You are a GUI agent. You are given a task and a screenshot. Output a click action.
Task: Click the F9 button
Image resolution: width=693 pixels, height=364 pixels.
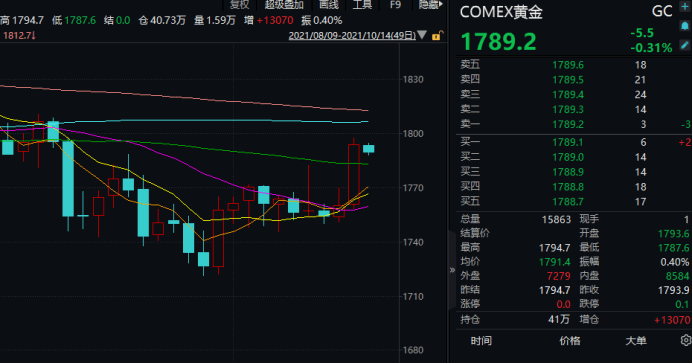395,5
